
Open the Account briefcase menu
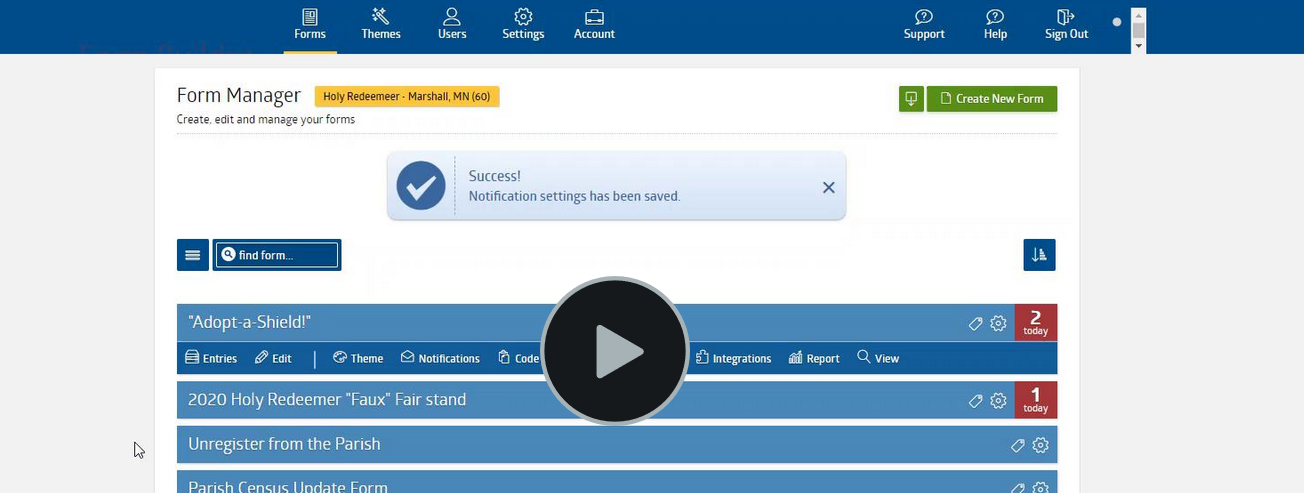(x=594, y=25)
